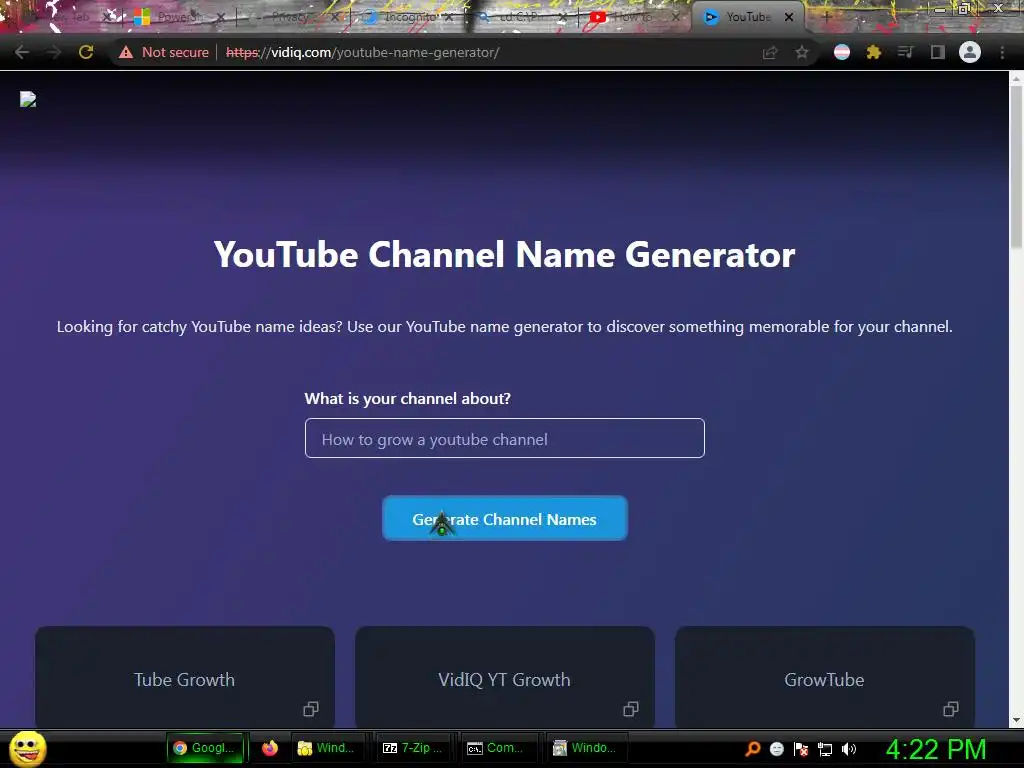This screenshot has width=1024, height=768.
Task: Click the channel topic input field
Action: [x=504, y=438]
